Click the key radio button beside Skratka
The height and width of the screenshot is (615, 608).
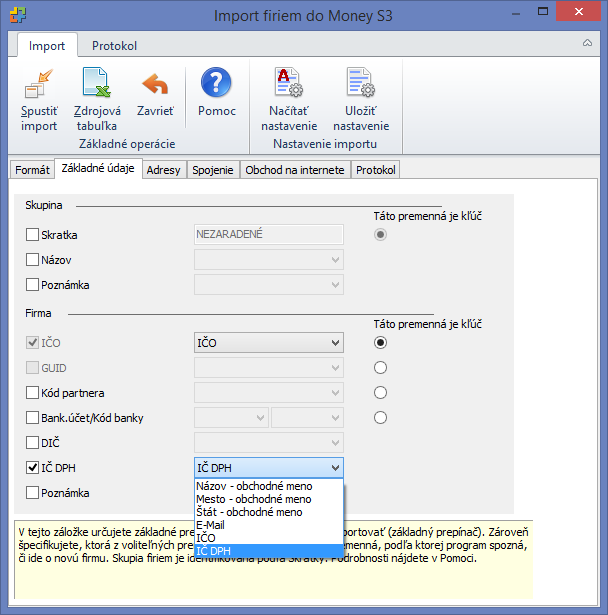coord(380,235)
